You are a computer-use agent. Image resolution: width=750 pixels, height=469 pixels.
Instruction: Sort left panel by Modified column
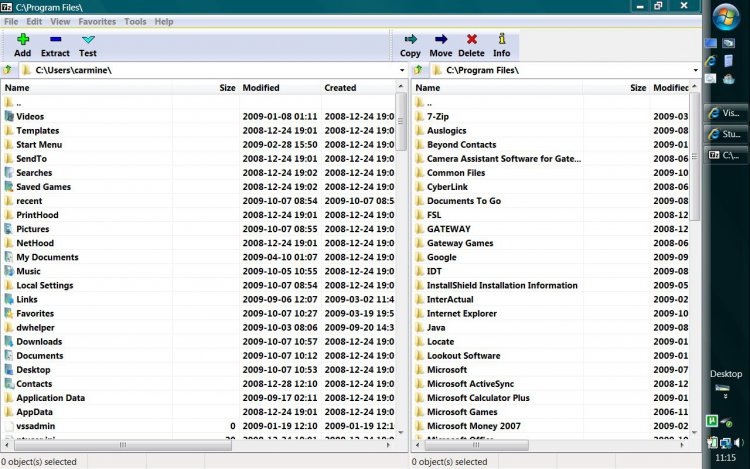click(280, 87)
